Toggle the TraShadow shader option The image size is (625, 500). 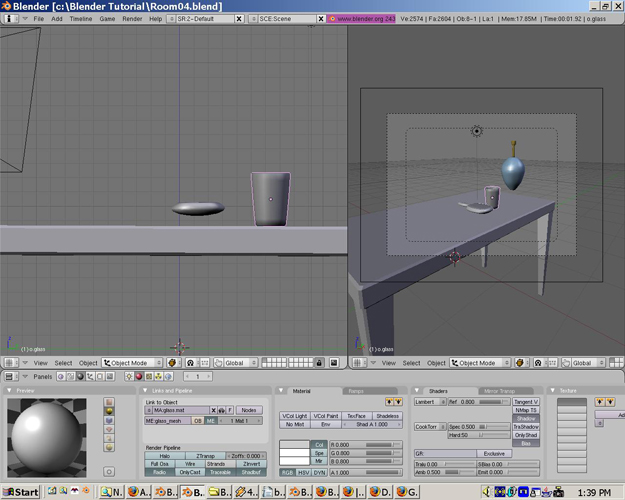(526, 427)
